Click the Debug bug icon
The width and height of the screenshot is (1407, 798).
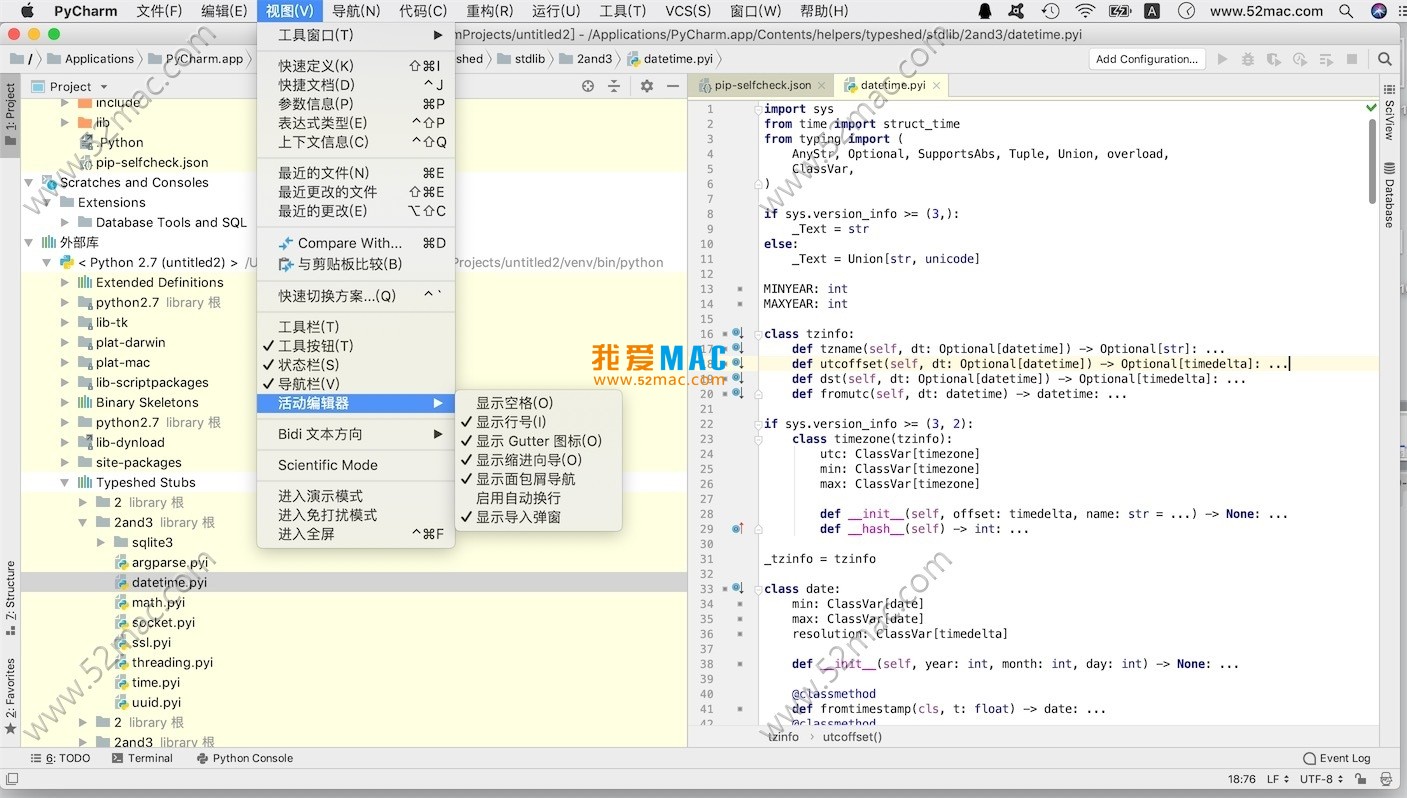1247,59
